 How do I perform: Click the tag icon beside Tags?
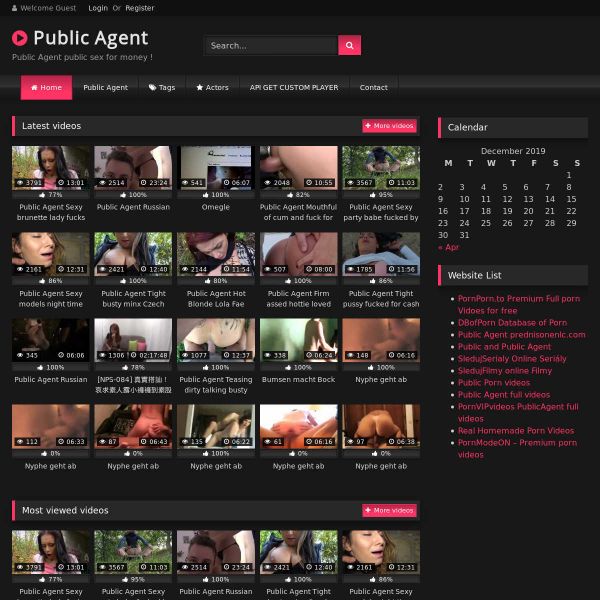pos(151,88)
